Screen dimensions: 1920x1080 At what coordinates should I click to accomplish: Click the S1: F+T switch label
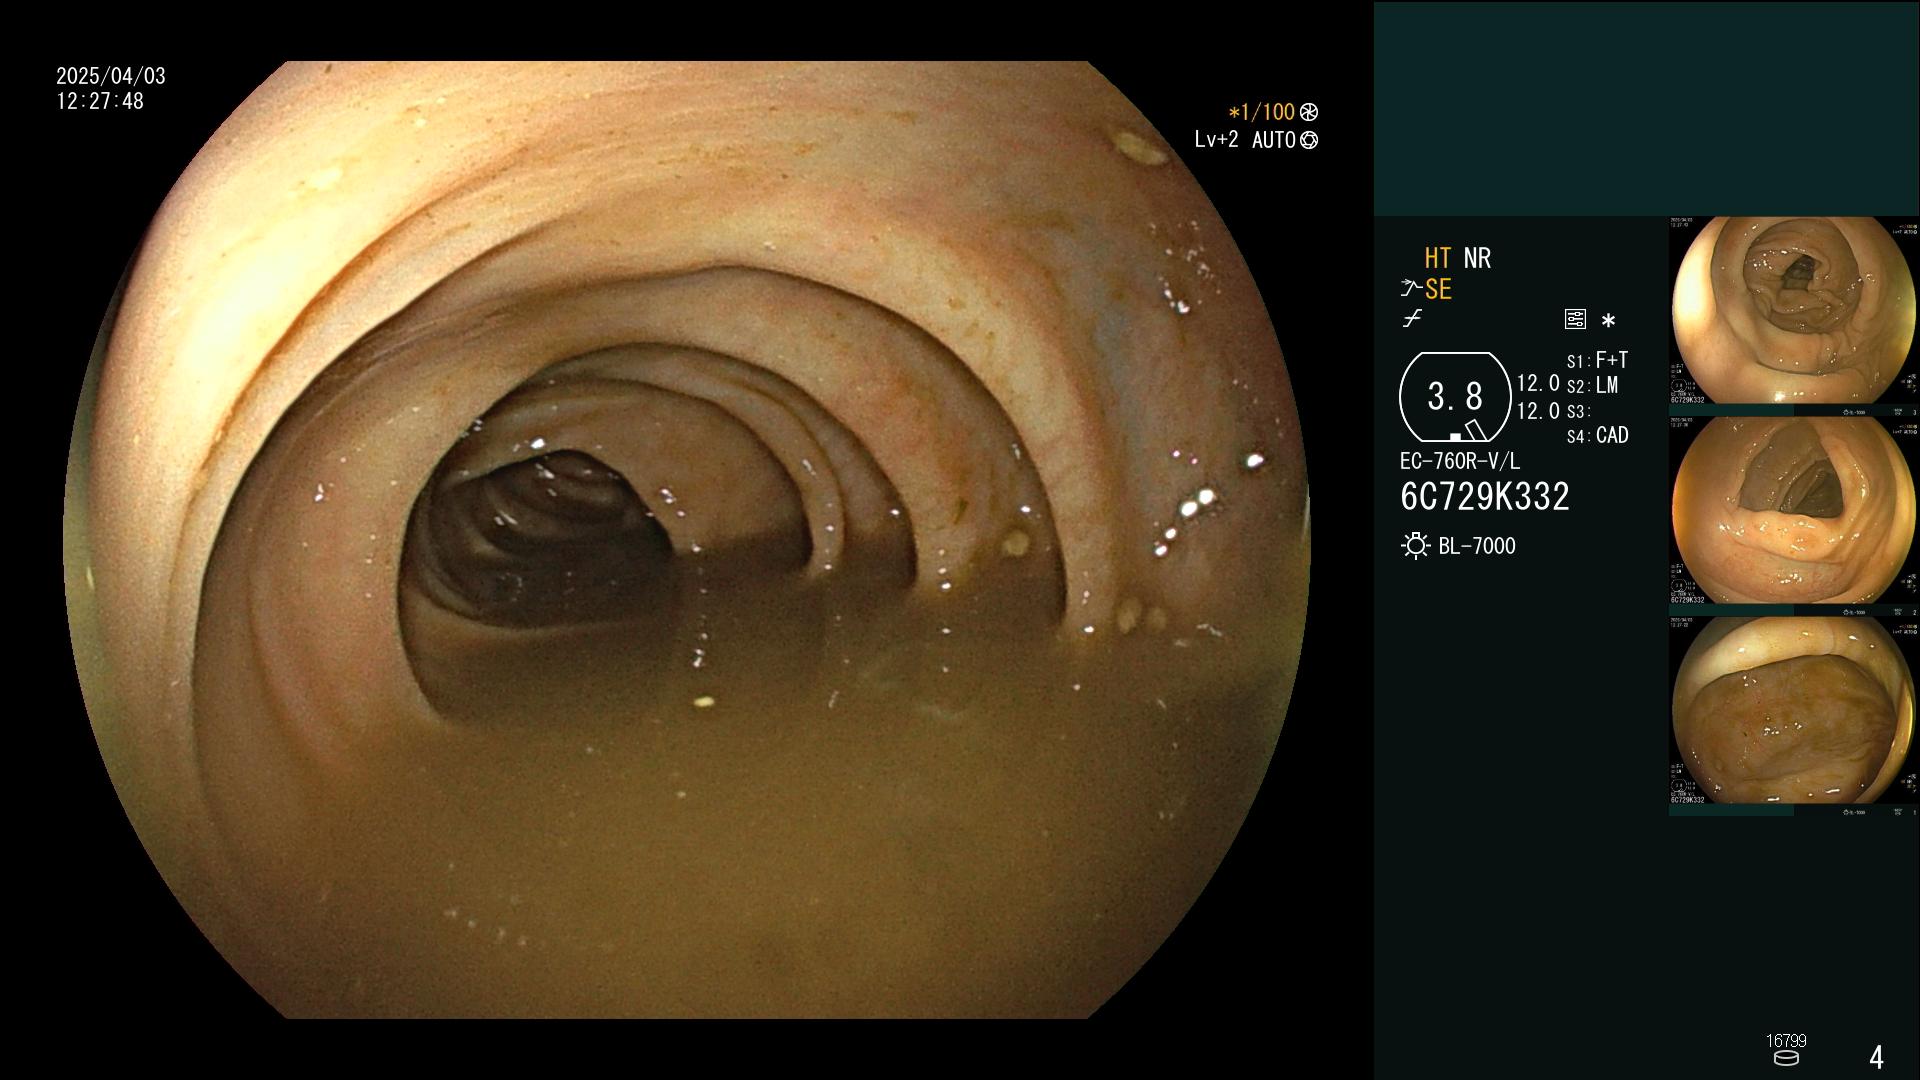click(x=1597, y=360)
